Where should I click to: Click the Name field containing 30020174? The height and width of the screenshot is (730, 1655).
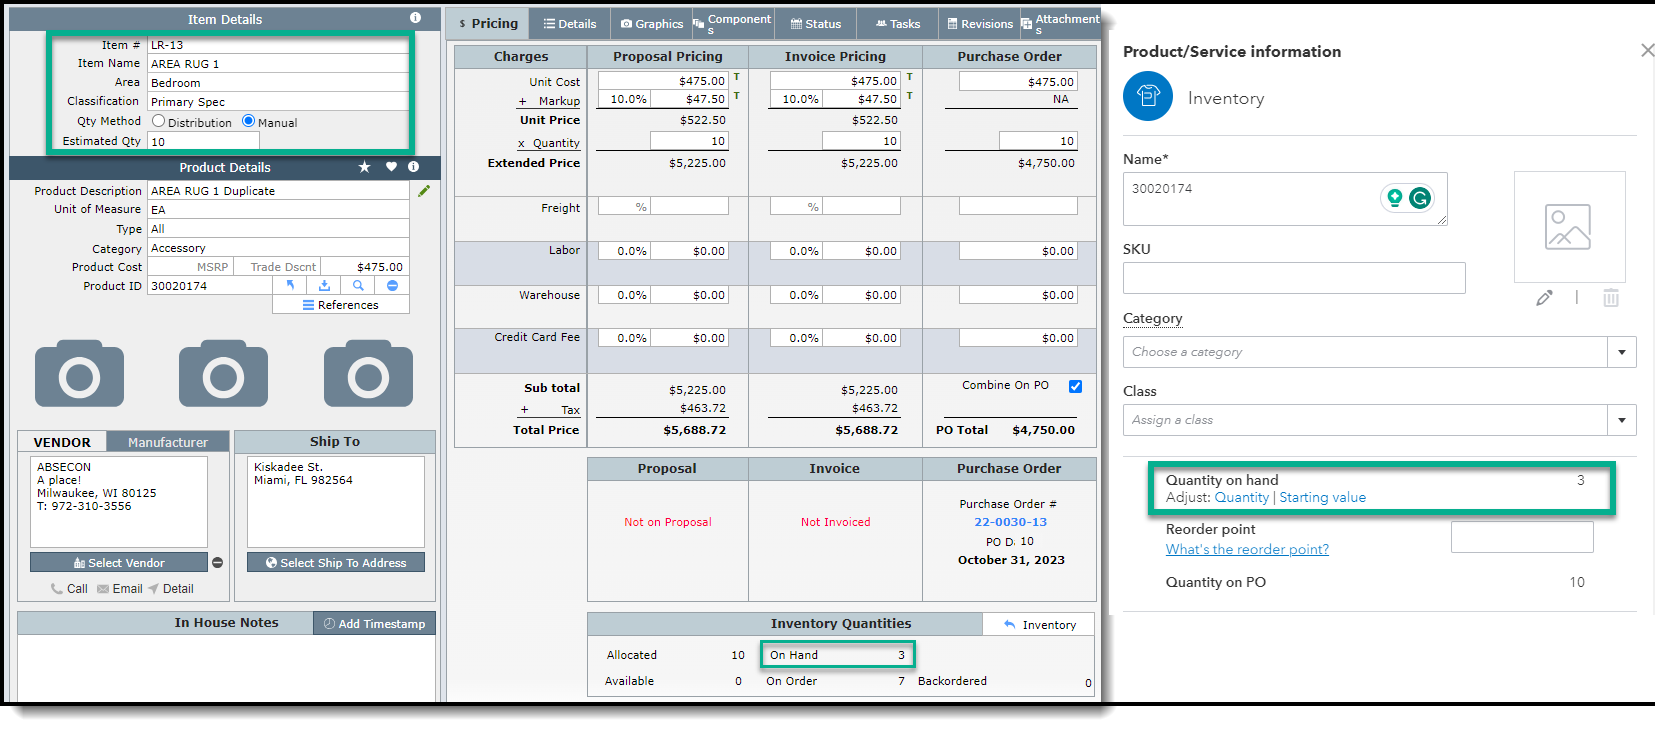click(x=1285, y=199)
